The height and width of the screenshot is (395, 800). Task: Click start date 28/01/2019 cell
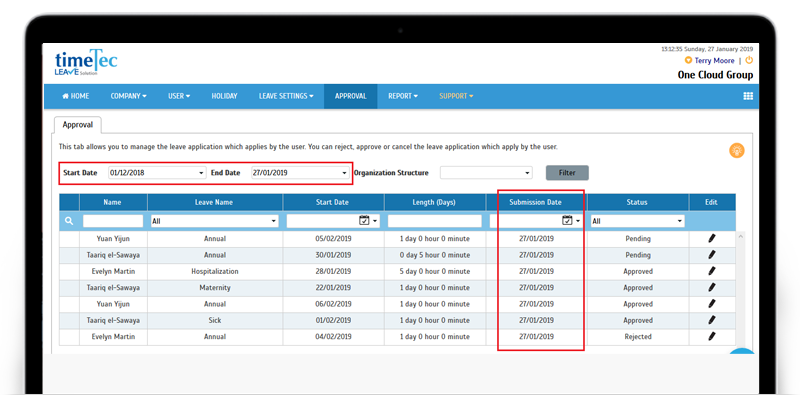(333, 271)
